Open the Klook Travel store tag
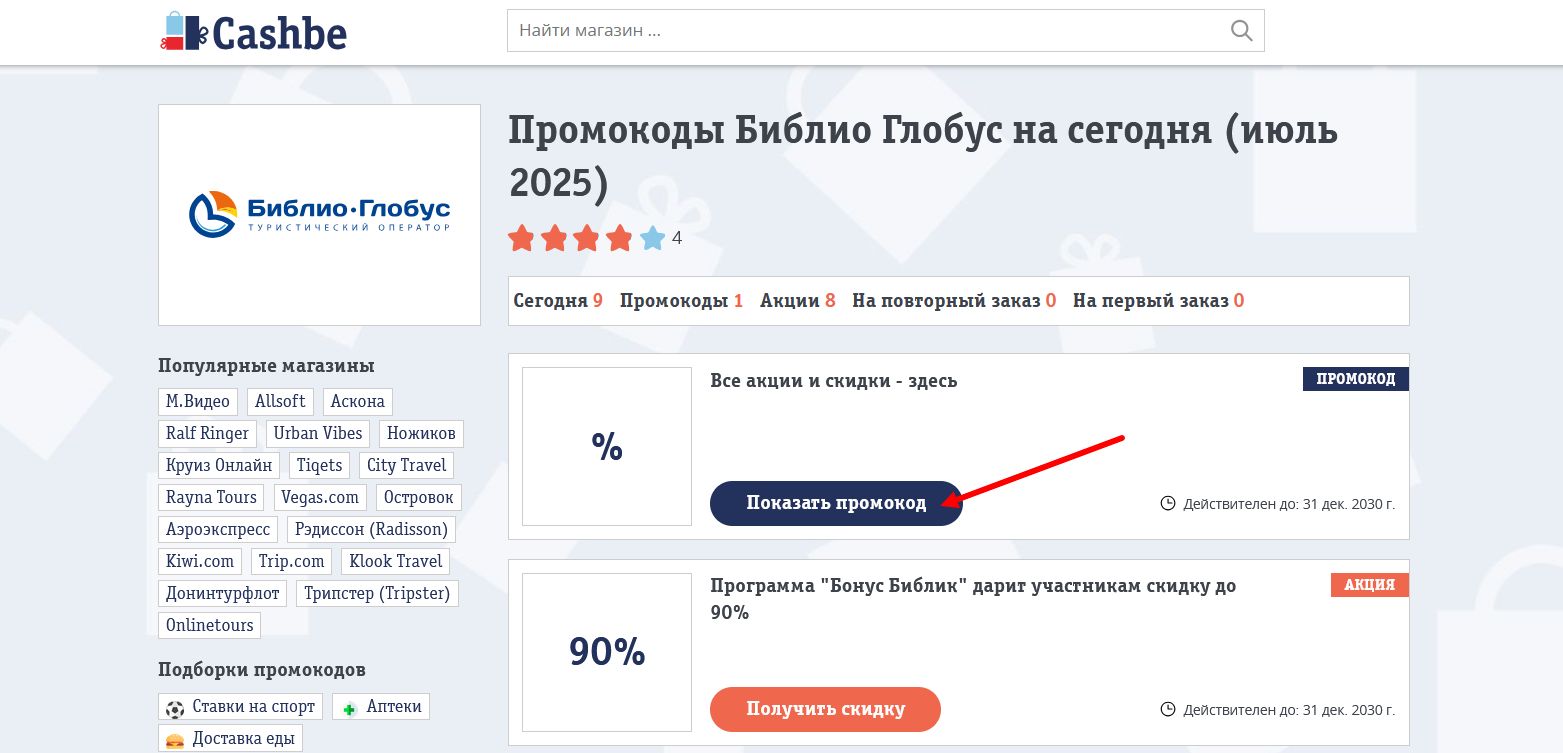 (x=396, y=561)
